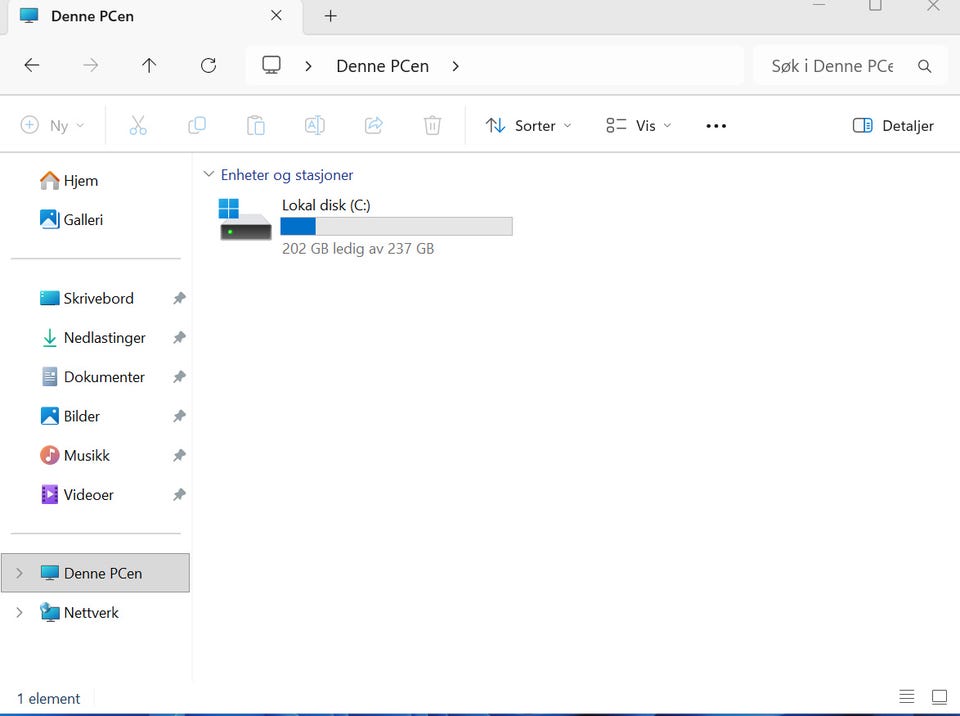
Task: Click the Cut scissors icon
Action: point(138,125)
